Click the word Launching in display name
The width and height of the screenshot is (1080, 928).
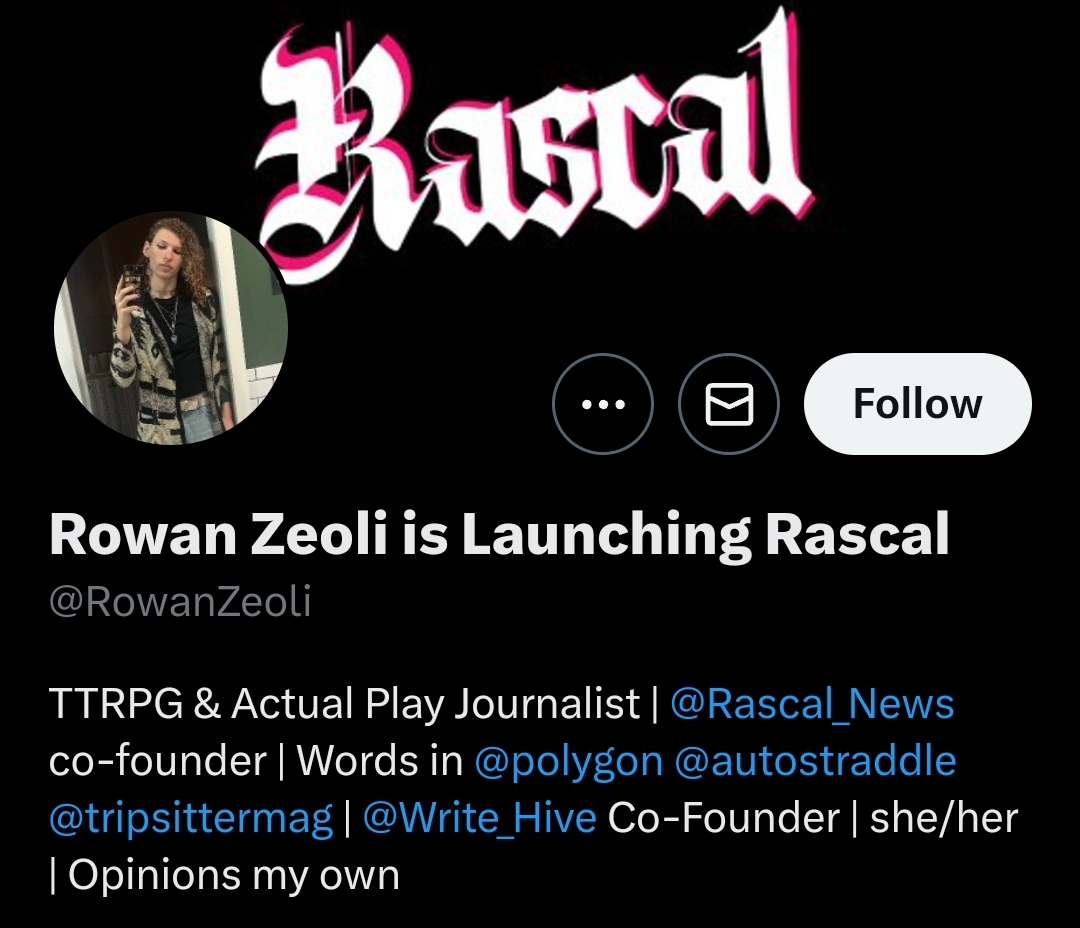[607, 536]
